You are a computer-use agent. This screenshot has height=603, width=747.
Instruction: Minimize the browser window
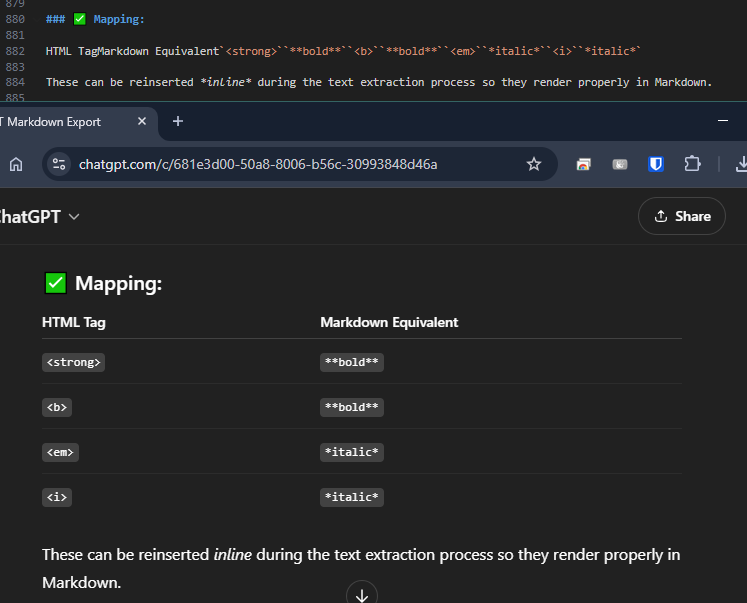[723, 121]
